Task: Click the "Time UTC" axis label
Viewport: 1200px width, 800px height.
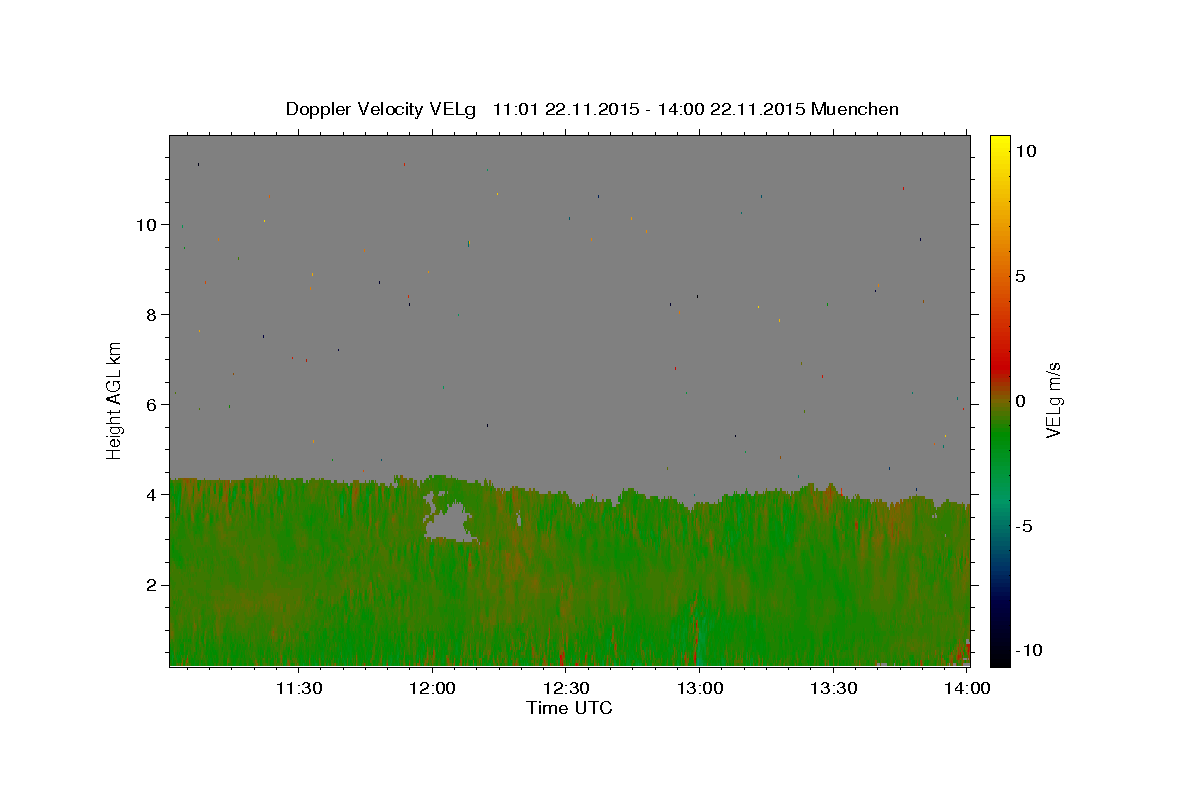Action: pos(569,708)
